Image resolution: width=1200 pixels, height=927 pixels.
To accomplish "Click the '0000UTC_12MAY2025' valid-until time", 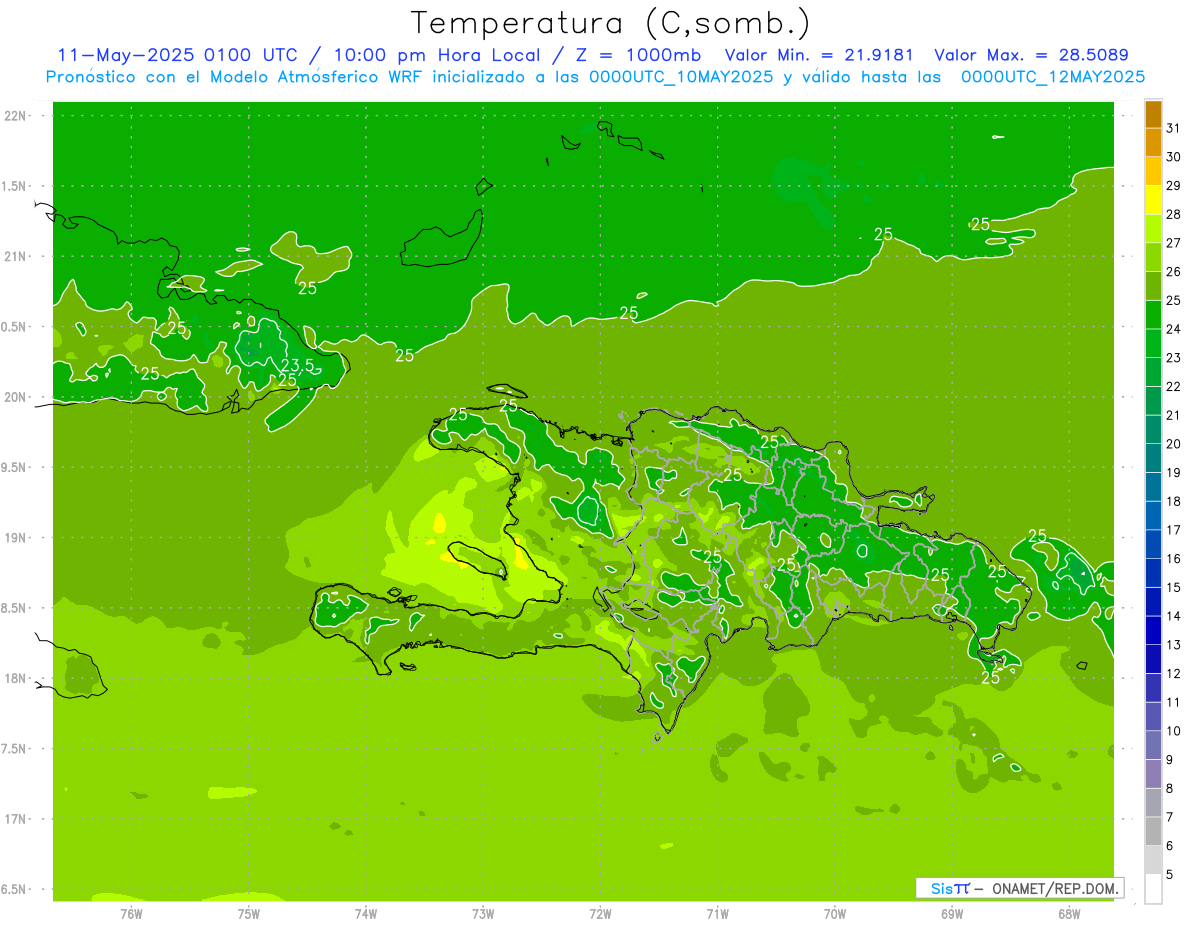I will point(1053,76).
